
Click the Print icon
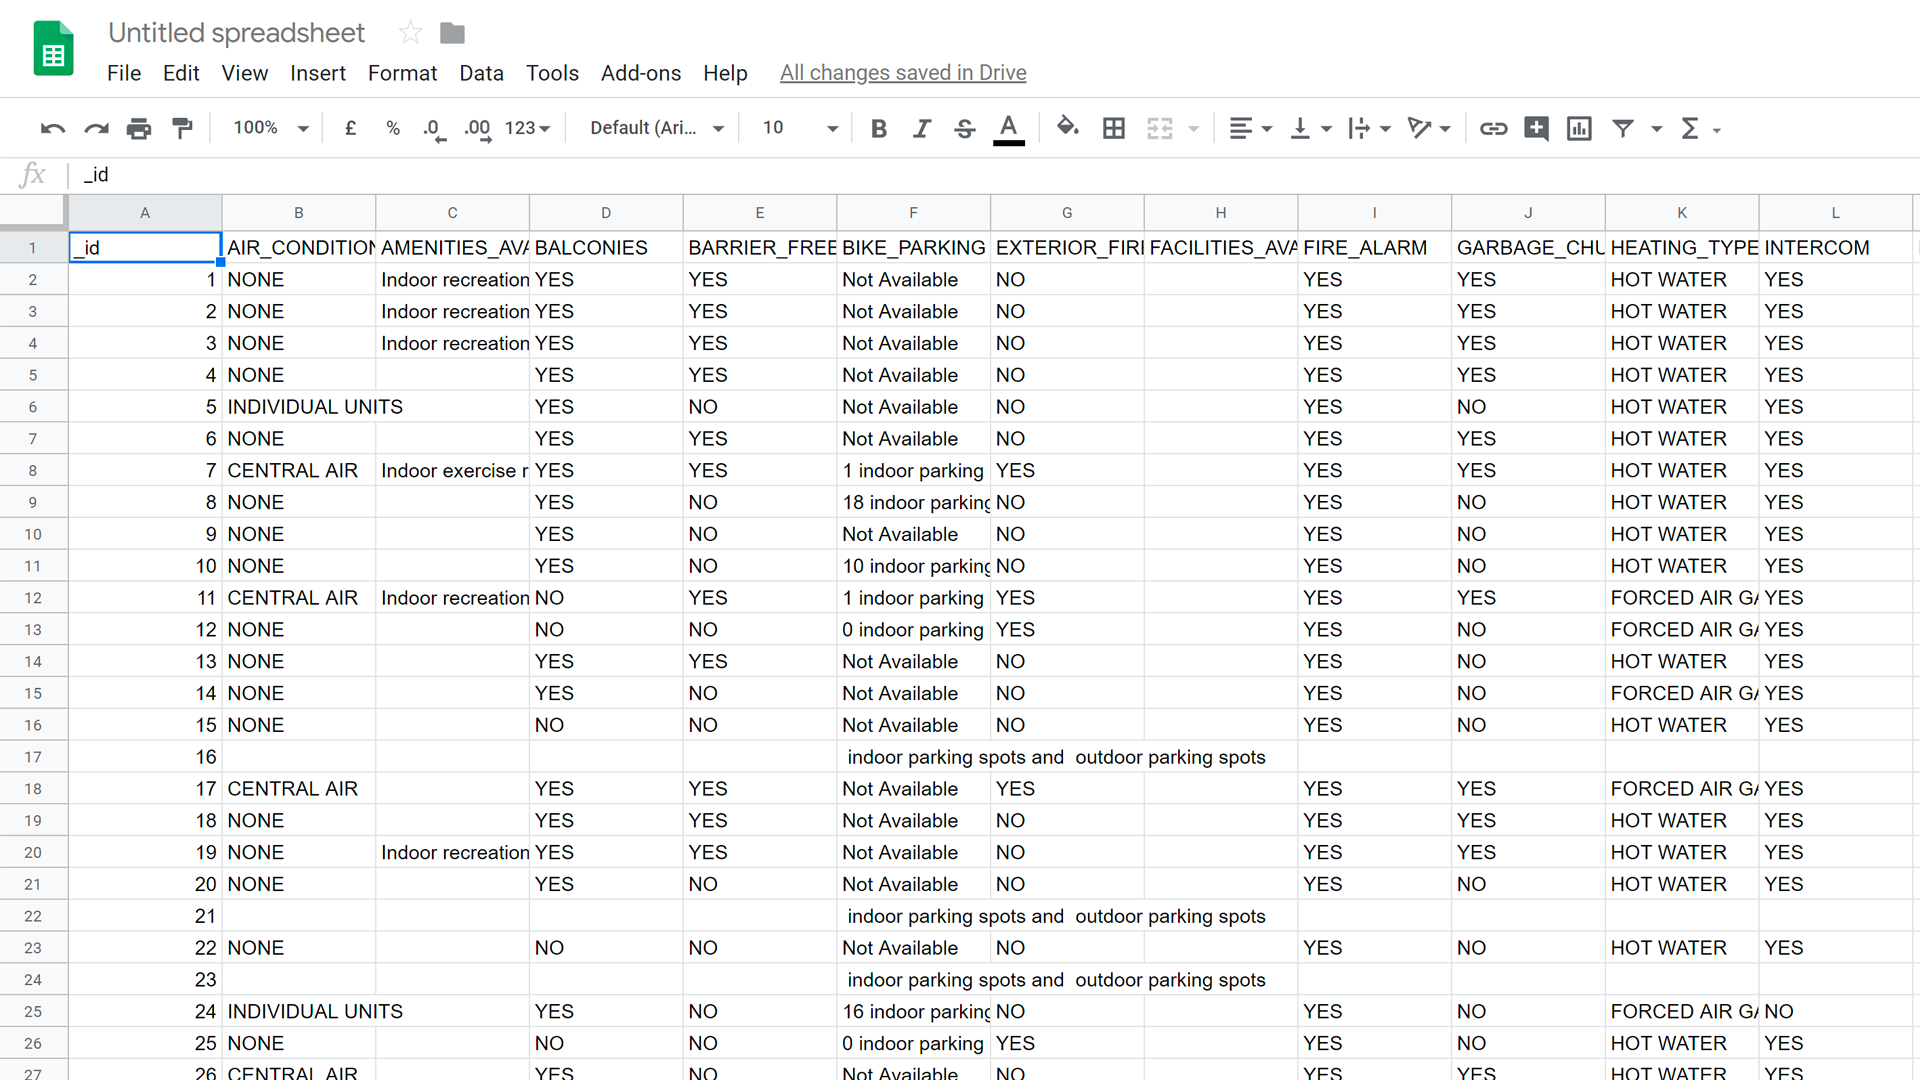pyautogui.click(x=139, y=128)
